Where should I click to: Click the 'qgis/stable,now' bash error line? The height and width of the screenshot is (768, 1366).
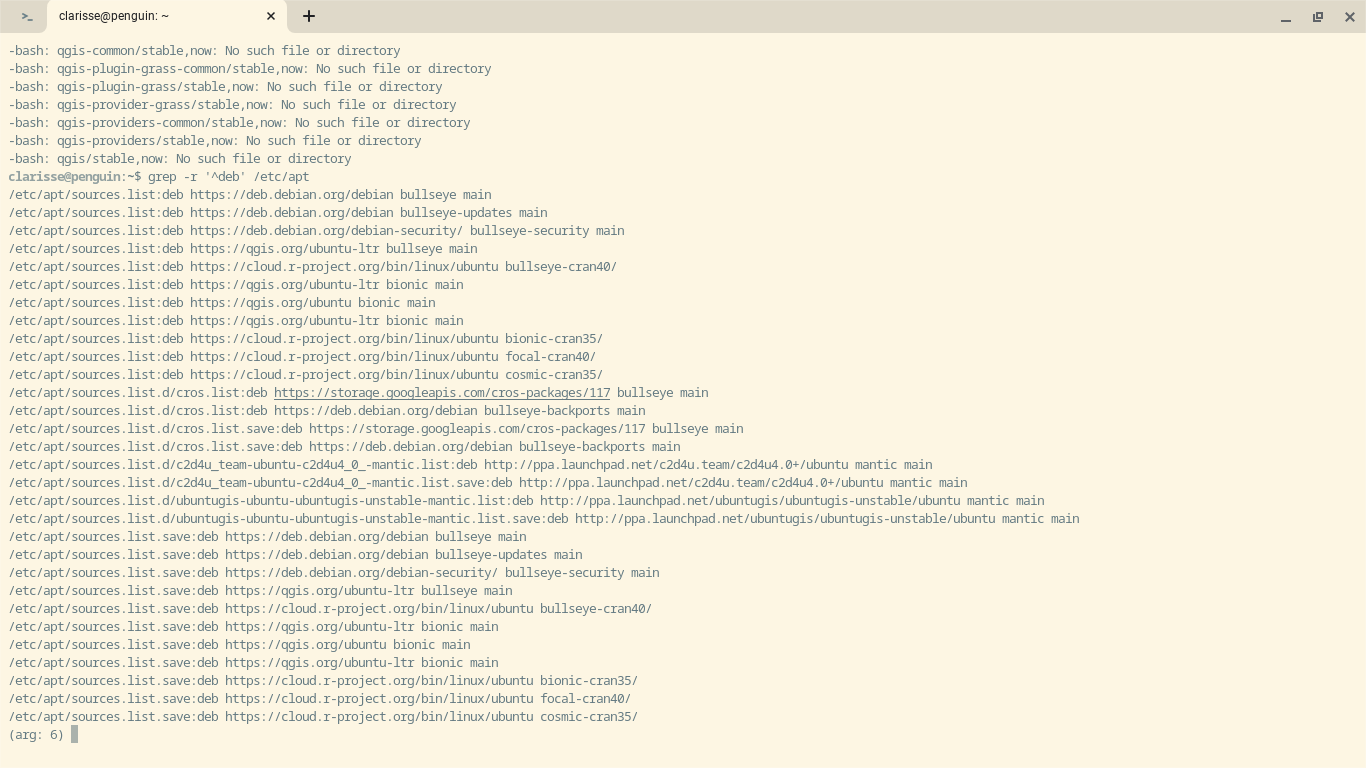180,159
